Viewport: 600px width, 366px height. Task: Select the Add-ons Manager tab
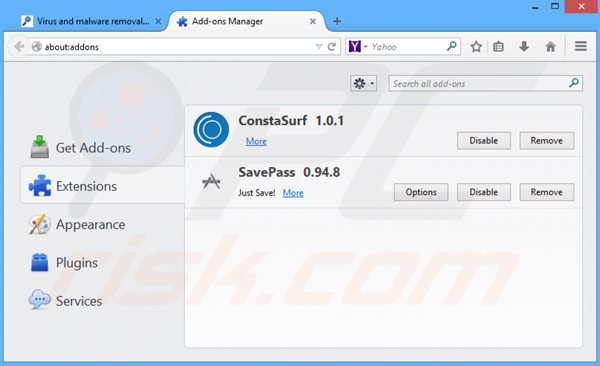247,21
